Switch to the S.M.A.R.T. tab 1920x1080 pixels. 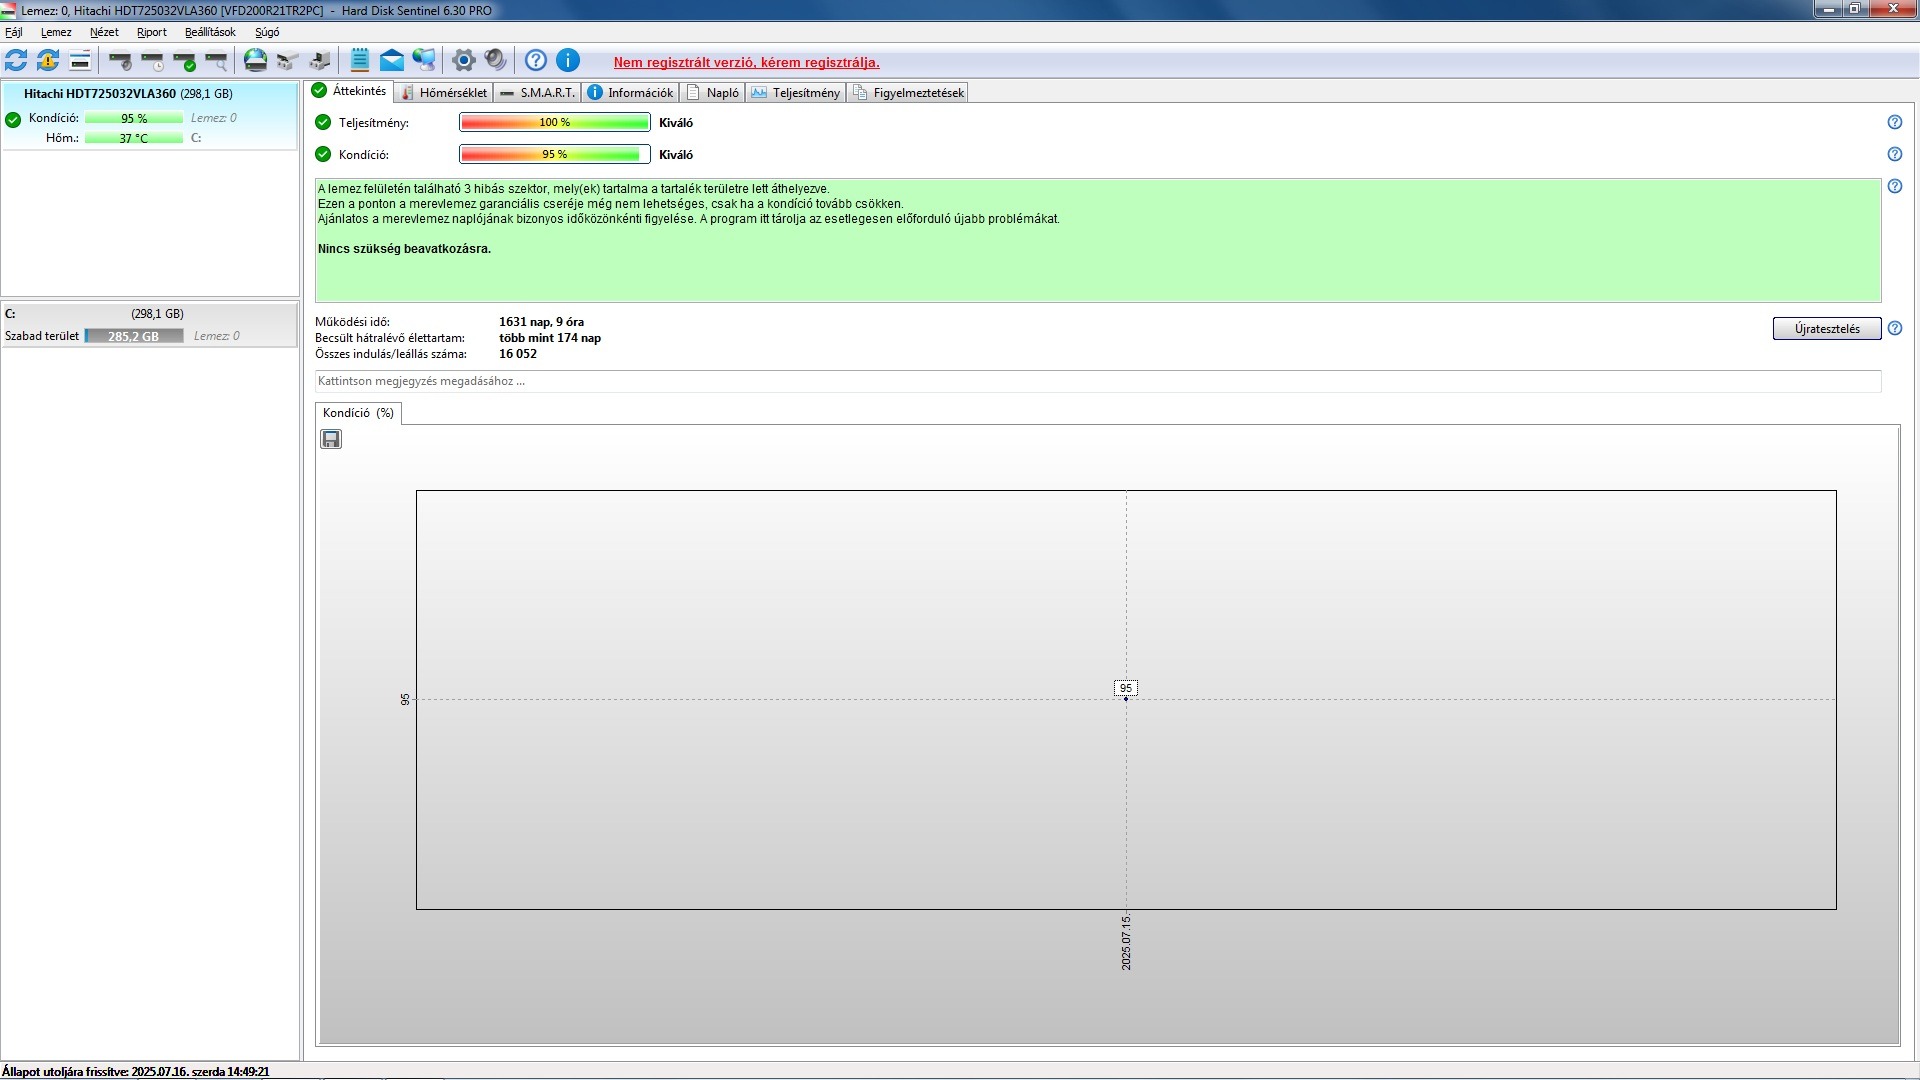538,92
